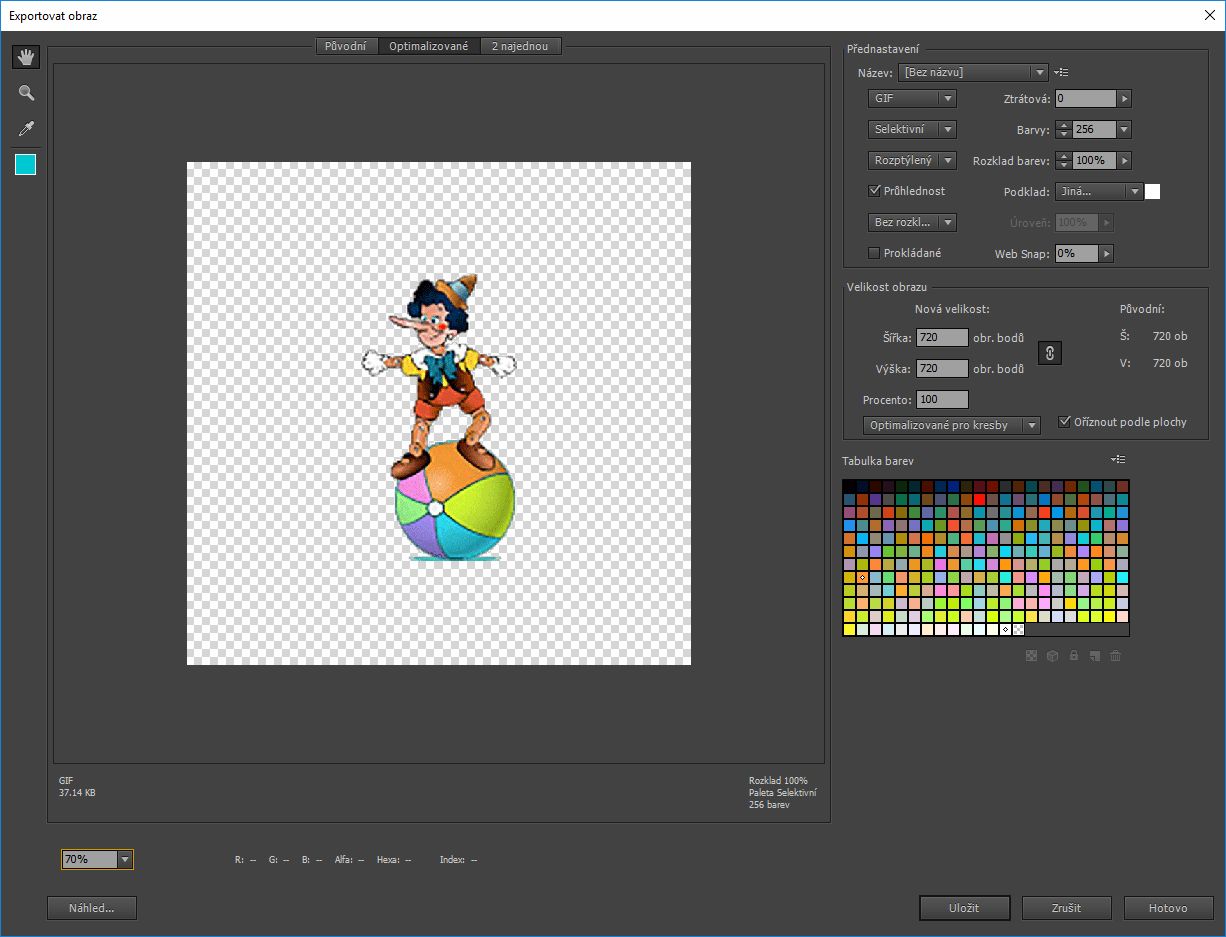Select the Eyedropper tool

pos(26,129)
